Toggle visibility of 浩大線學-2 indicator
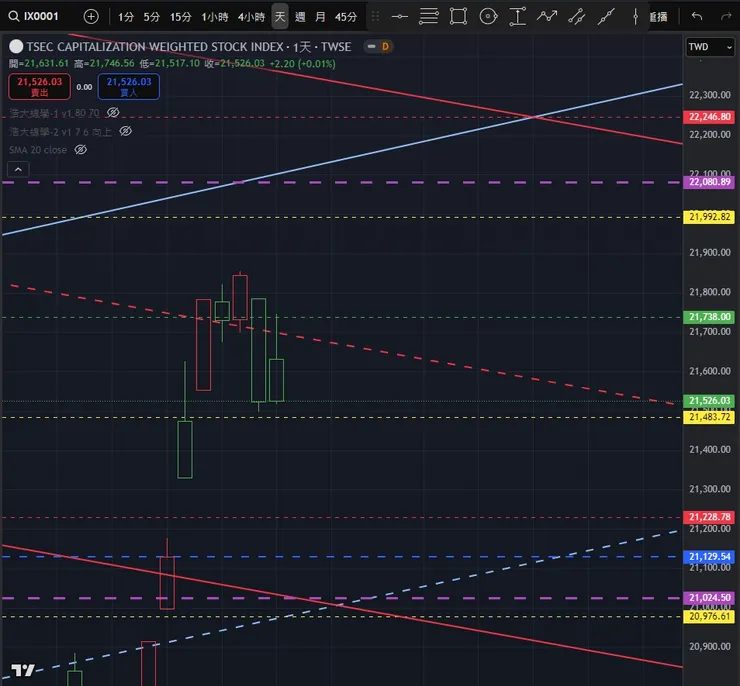Image resolution: width=740 pixels, height=686 pixels. 125,131
